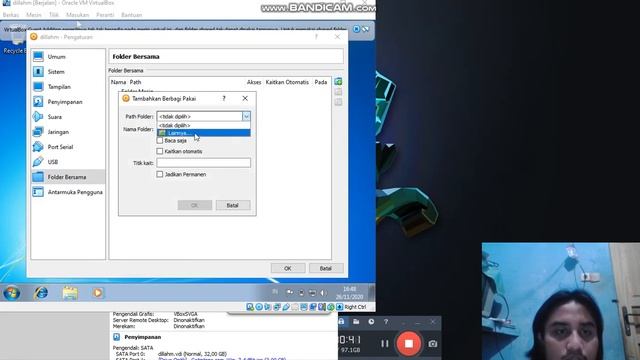Stop the Bandicam recording
The image size is (640, 360).
pyautogui.click(x=409, y=344)
